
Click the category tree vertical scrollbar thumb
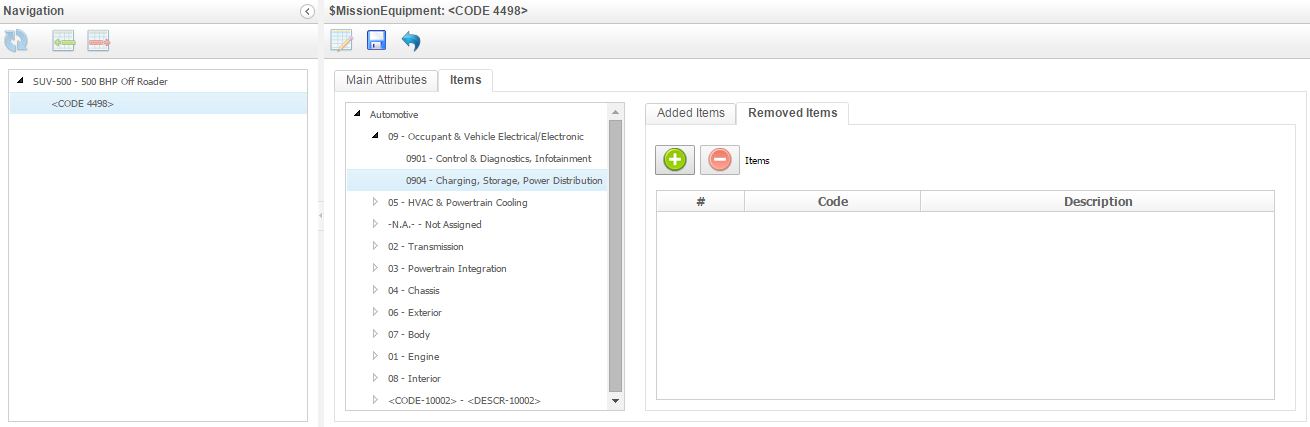615,255
